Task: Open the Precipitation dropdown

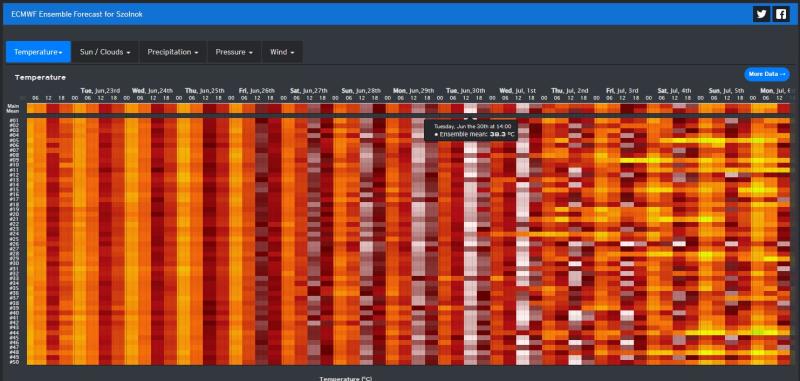Action: click(x=173, y=52)
